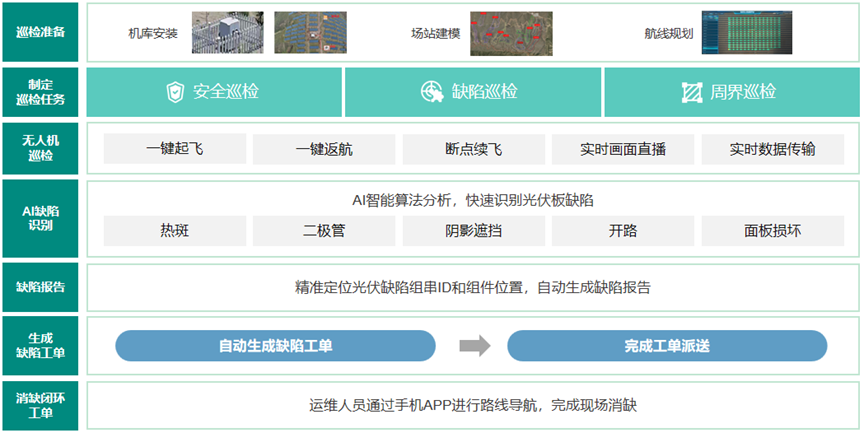Screen dimensions: 864x433
Task: Click the gray arrow between work order buttons
Action: 474,346
